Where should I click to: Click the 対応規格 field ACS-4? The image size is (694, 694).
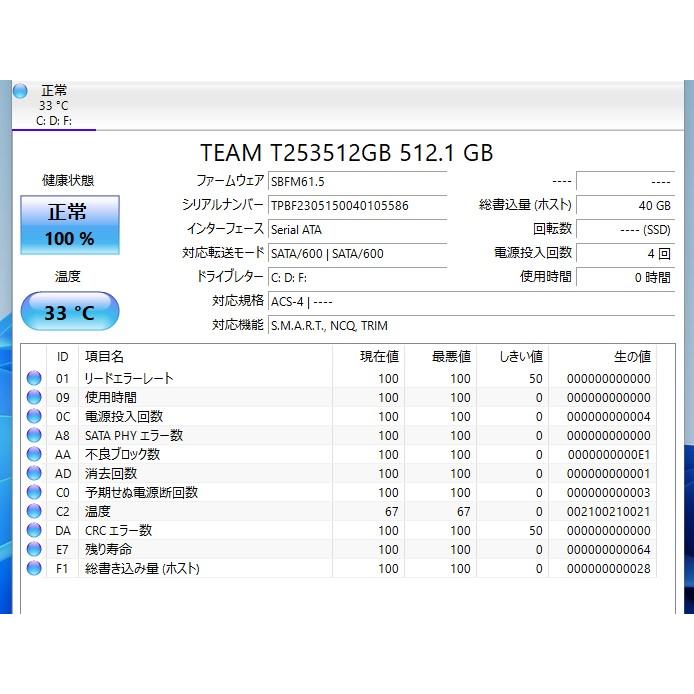coord(471,302)
